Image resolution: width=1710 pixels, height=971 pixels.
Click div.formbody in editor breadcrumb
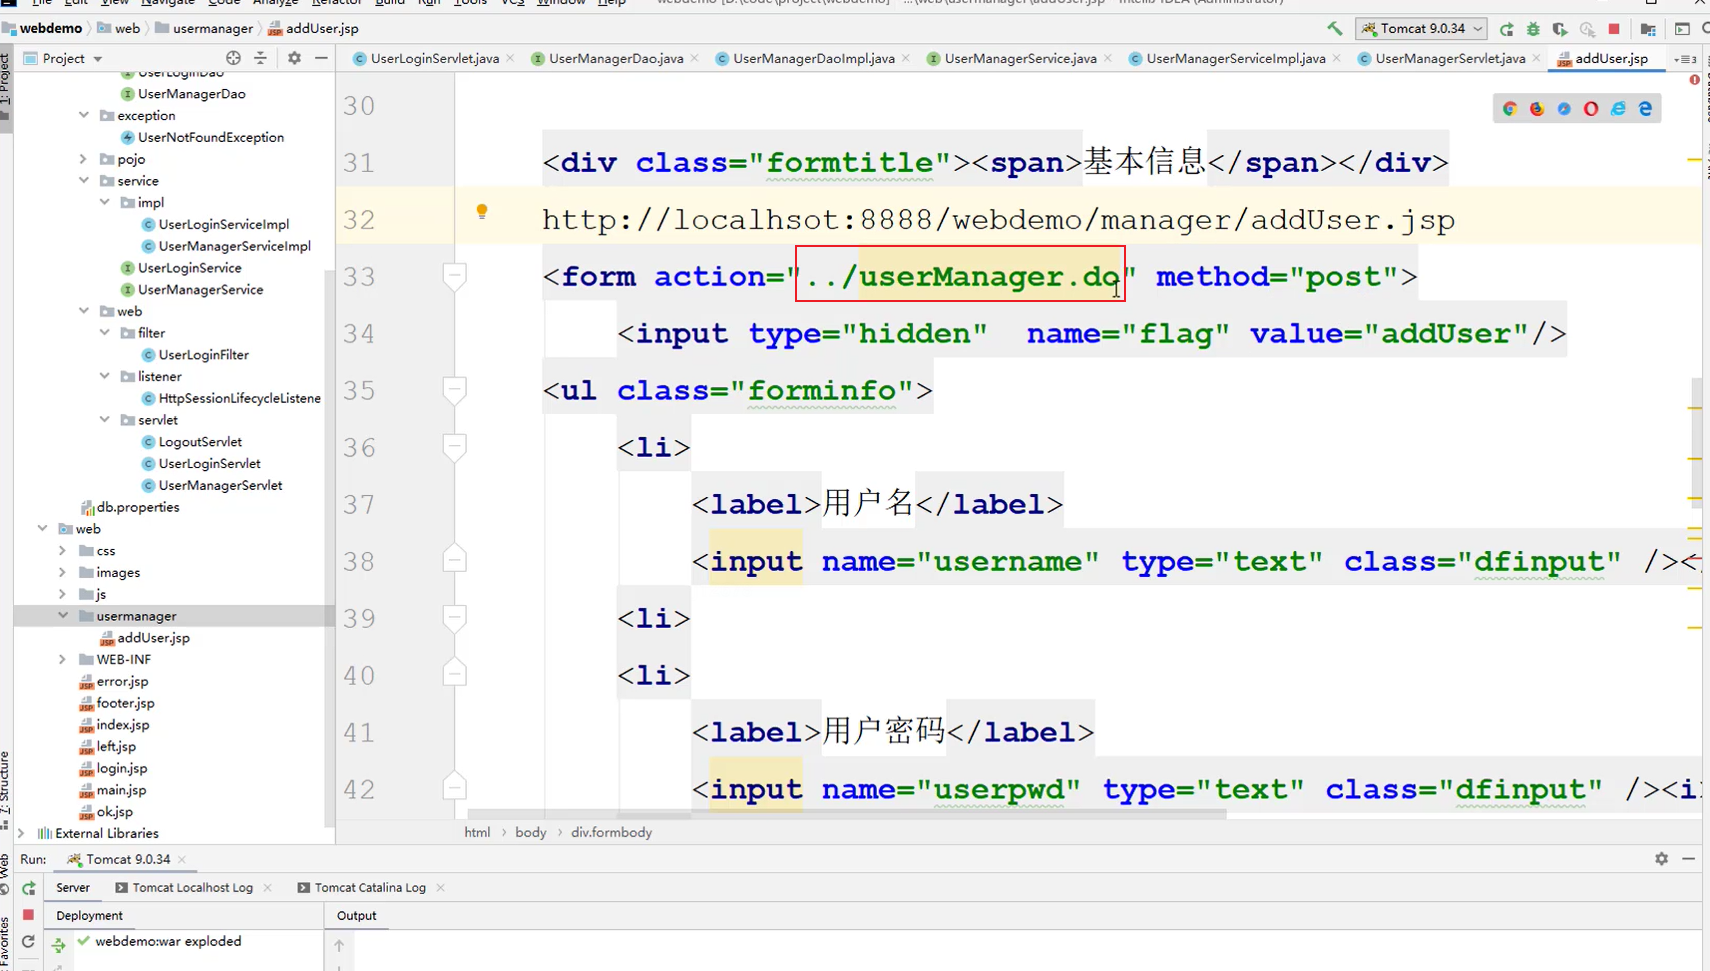(x=611, y=832)
